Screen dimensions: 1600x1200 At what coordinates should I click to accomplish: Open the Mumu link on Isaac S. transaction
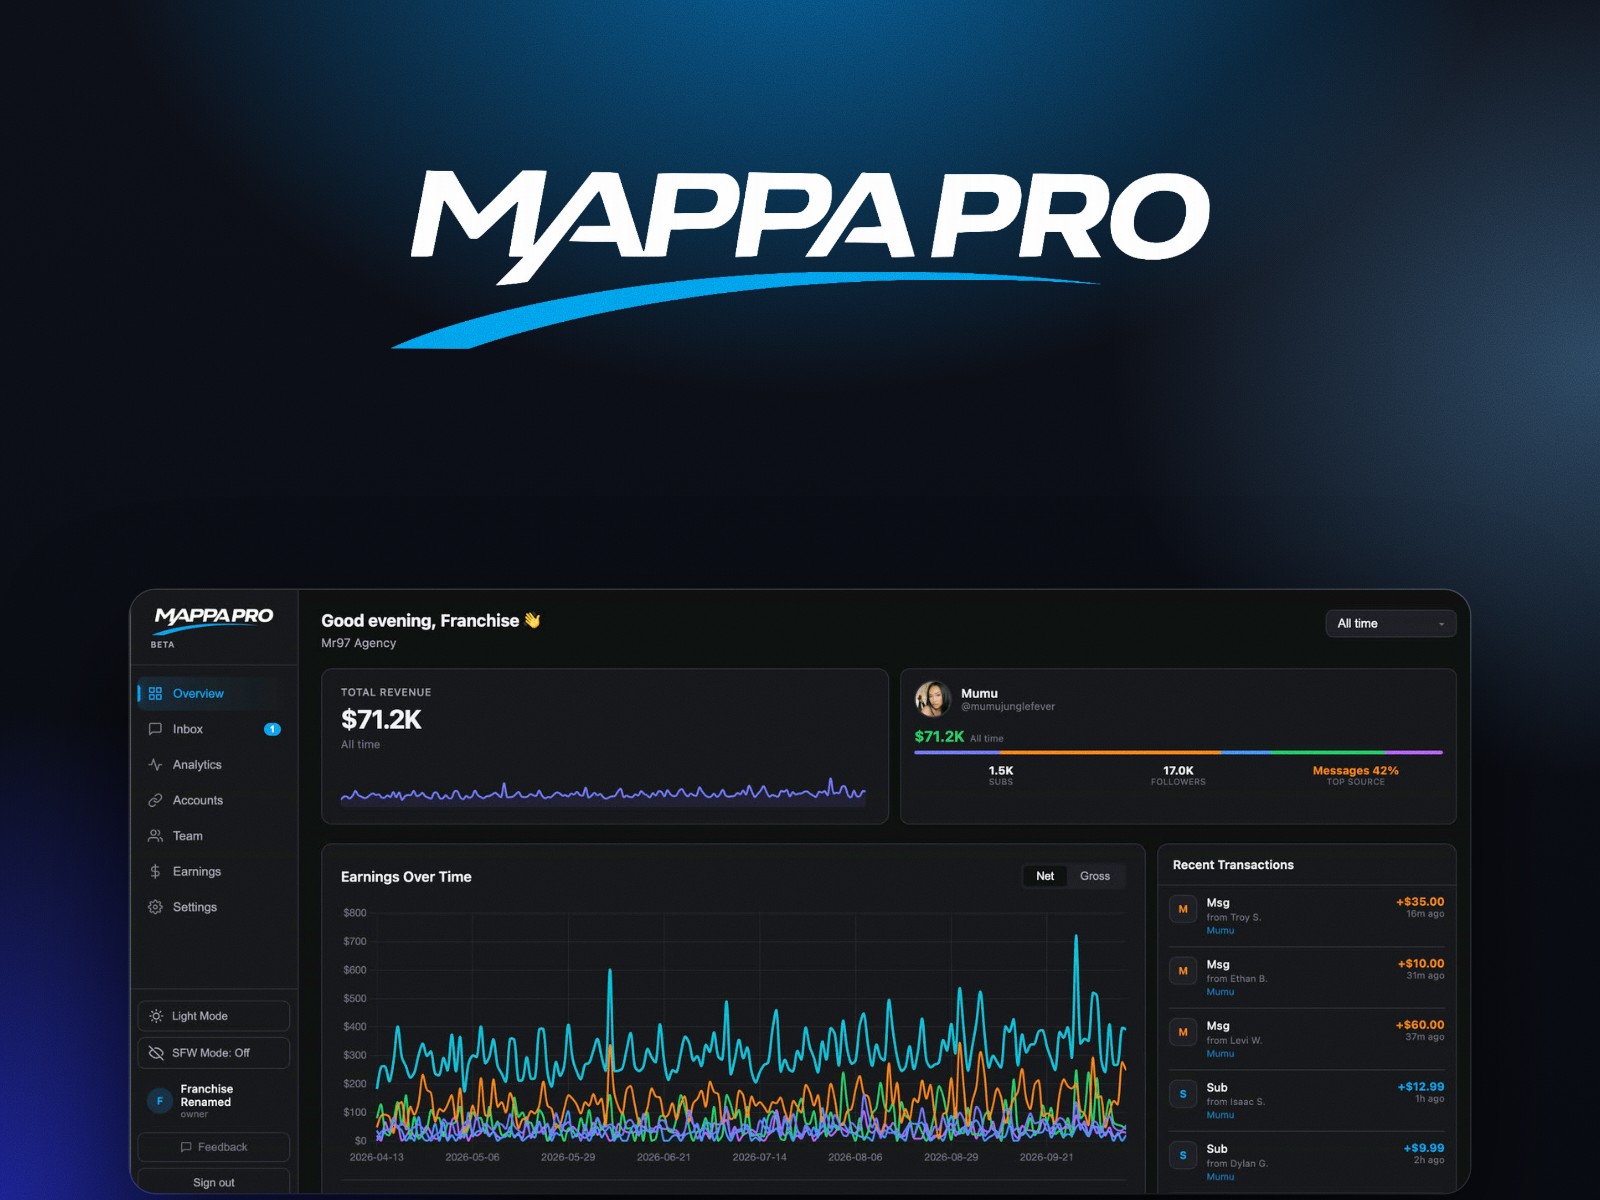click(1220, 1115)
